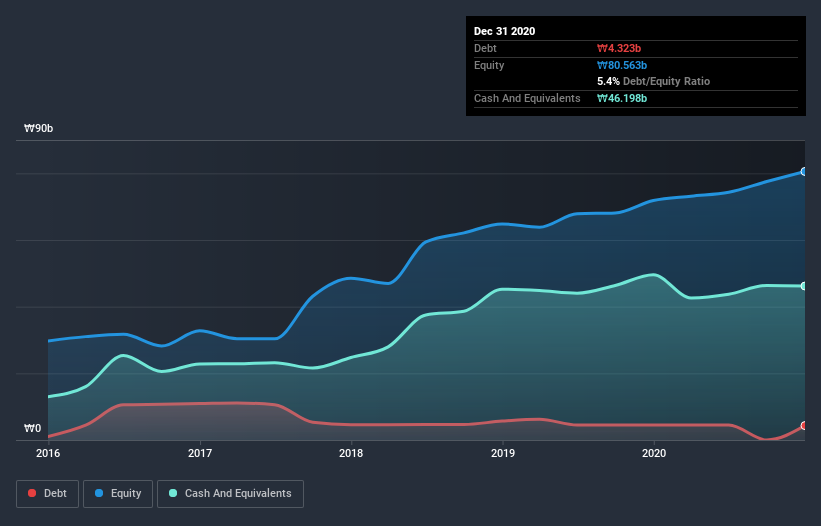The height and width of the screenshot is (526, 821).
Task: Click the Cash And Equivalents endpoint marker
Action: coord(804,286)
